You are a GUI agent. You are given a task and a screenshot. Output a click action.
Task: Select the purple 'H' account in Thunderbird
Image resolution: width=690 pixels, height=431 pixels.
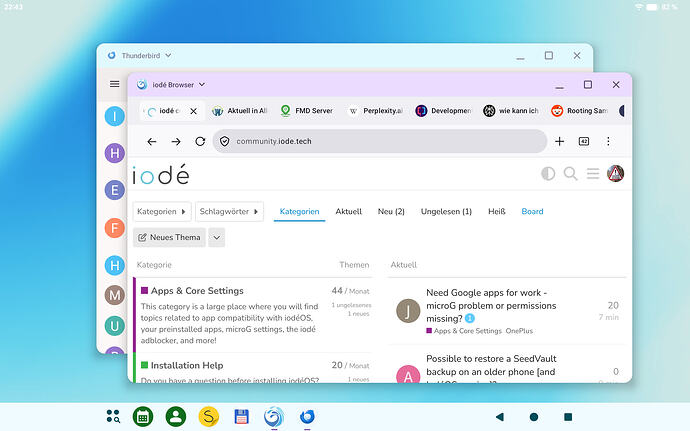pyautogui.click(x=114, y=153)
